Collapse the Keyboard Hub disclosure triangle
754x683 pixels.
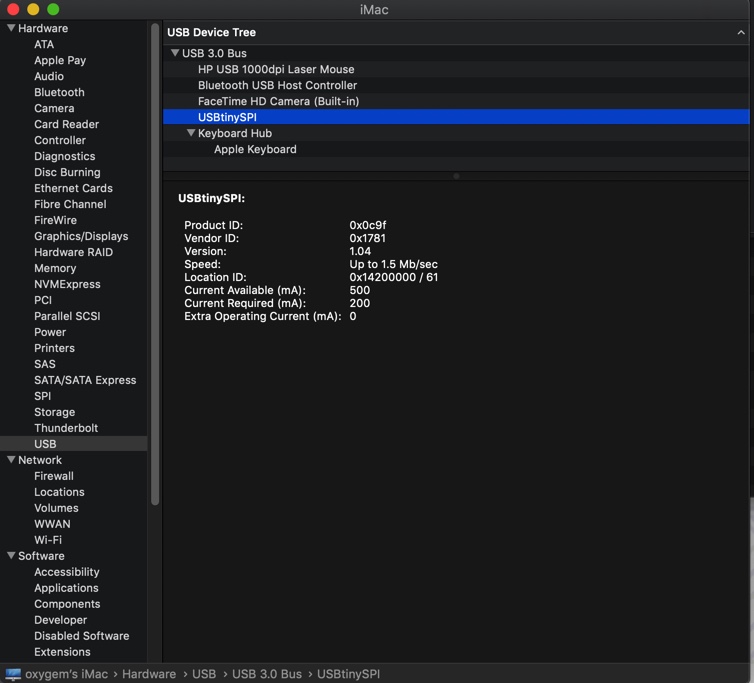[x=191, y=133]
